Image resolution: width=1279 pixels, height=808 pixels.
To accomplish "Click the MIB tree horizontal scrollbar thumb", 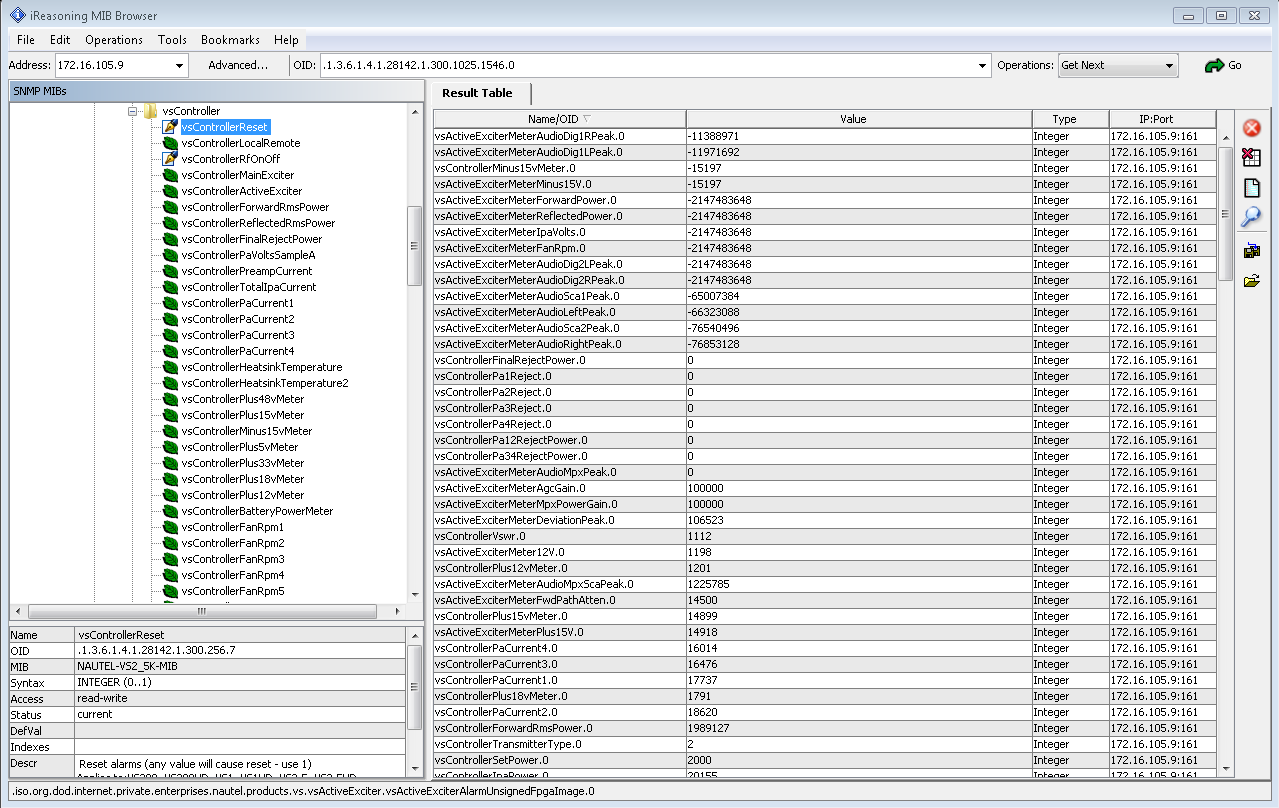I will tap(202, 611).
